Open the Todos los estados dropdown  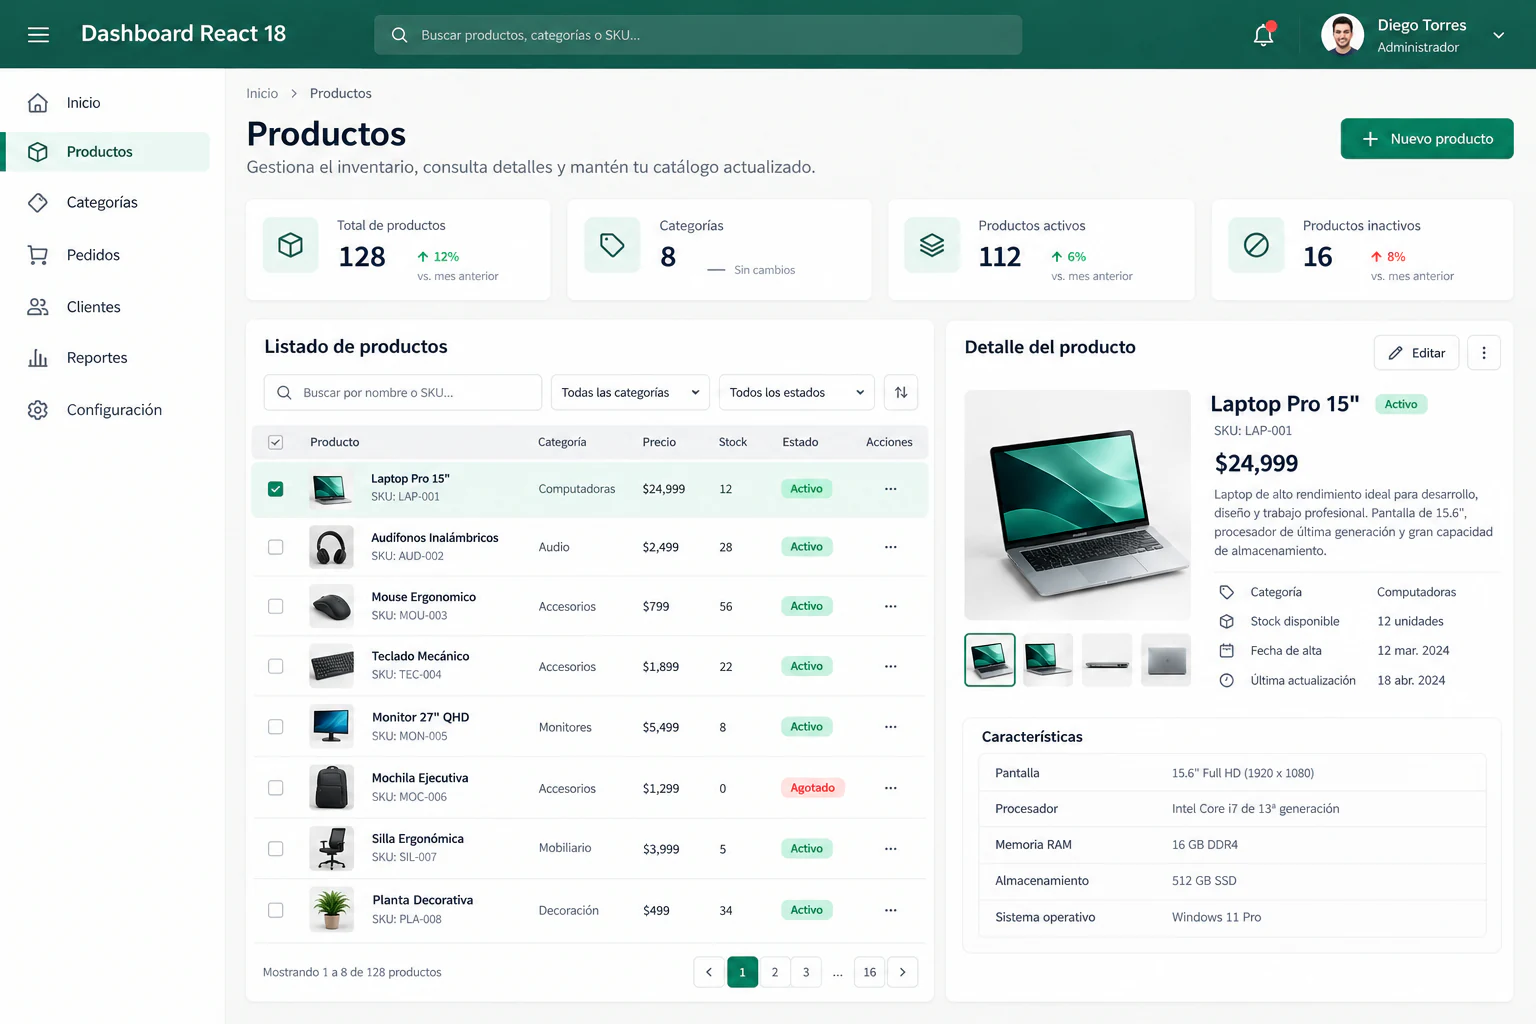[x=796, y=392]
